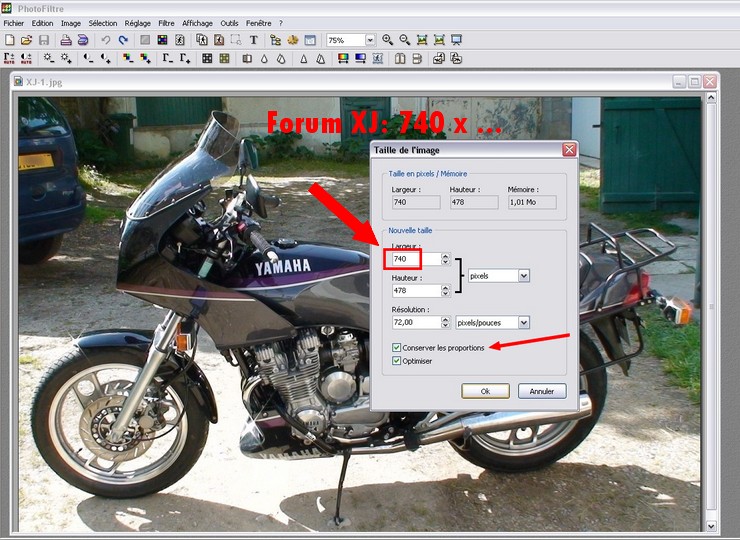Open the Filtre menu
The width and height of the screenshot is (740, 540).
pos(166,23)
